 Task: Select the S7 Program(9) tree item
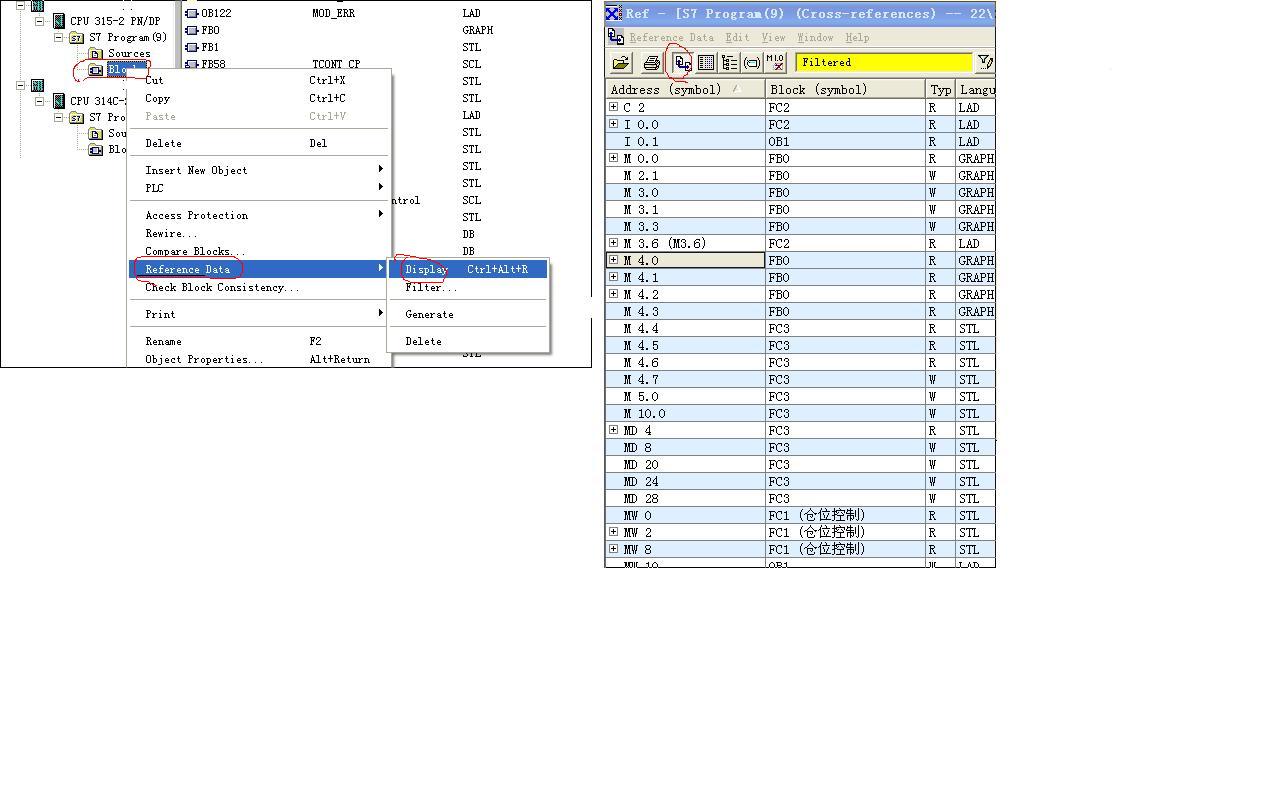[x=128, y=38]
